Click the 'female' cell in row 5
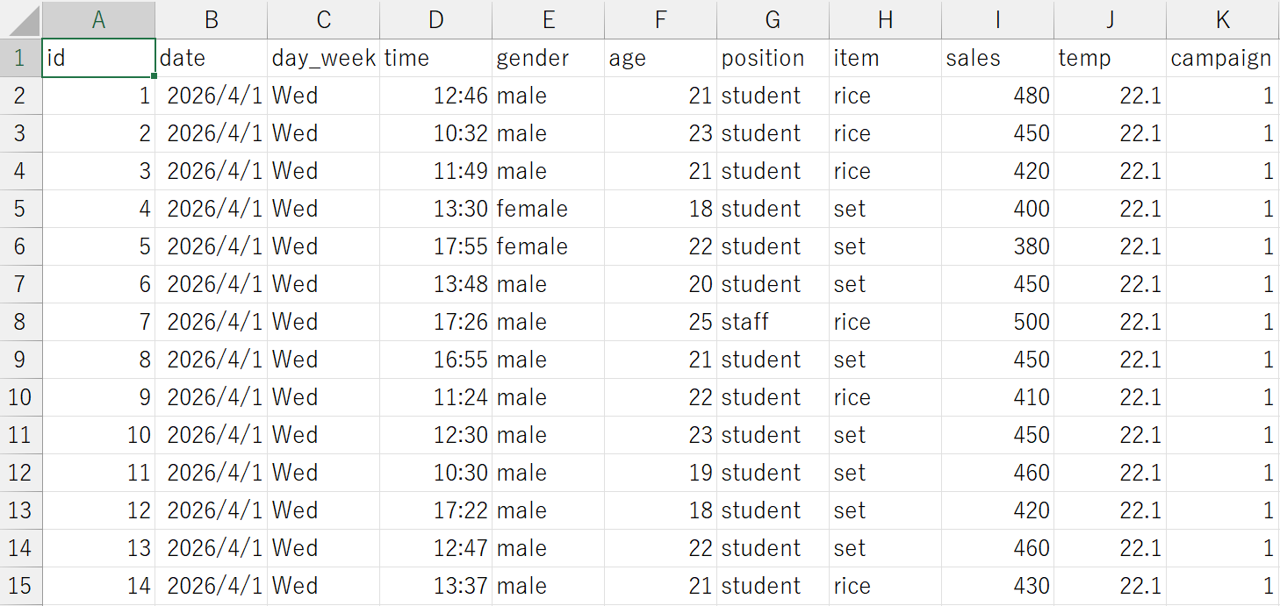This screenshot has height=606, width=1280. pos(547,209)
